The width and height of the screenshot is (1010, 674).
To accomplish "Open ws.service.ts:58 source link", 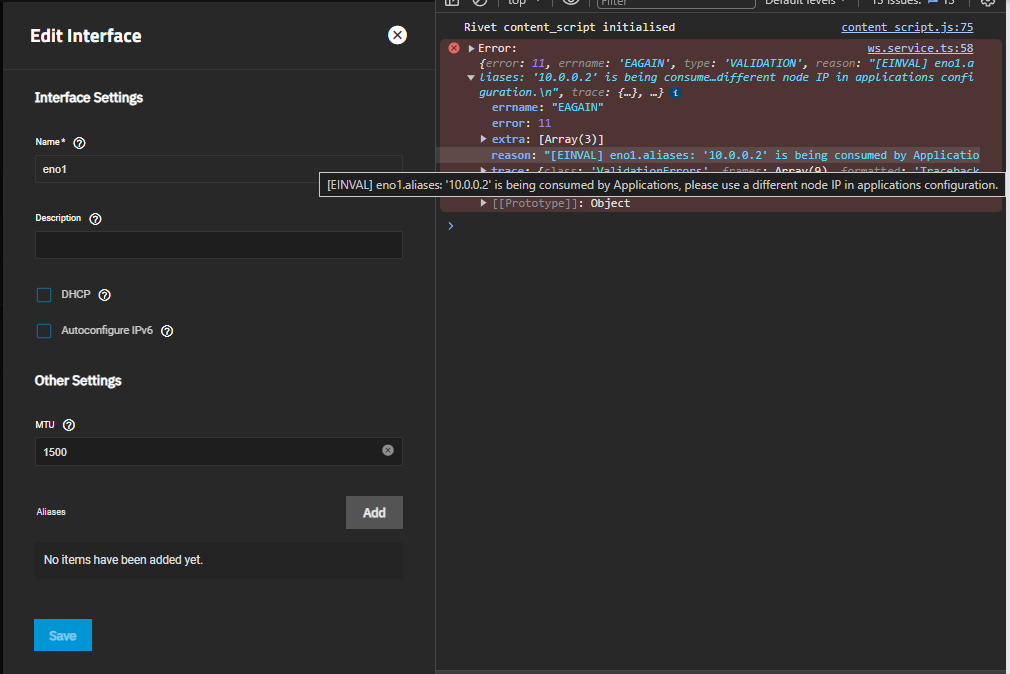I will coord(920,48).
